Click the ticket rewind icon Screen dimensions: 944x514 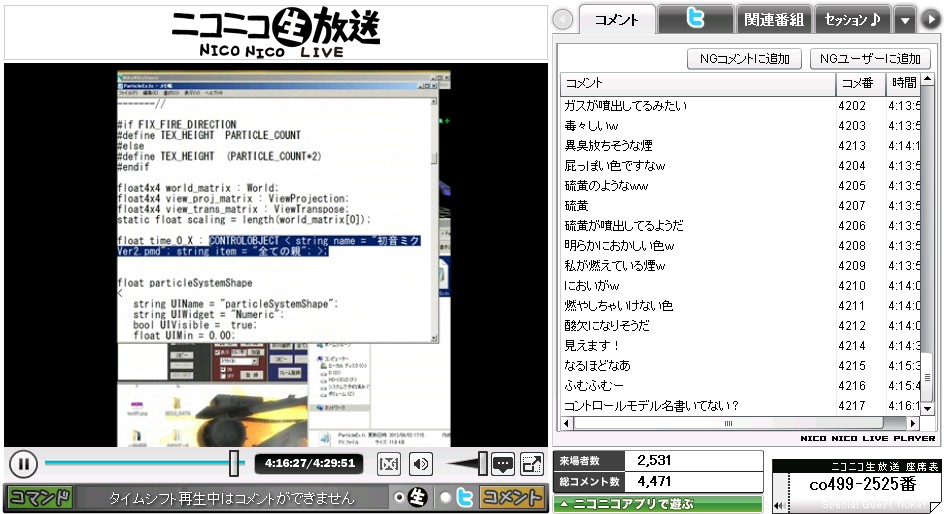click(779, 506)
